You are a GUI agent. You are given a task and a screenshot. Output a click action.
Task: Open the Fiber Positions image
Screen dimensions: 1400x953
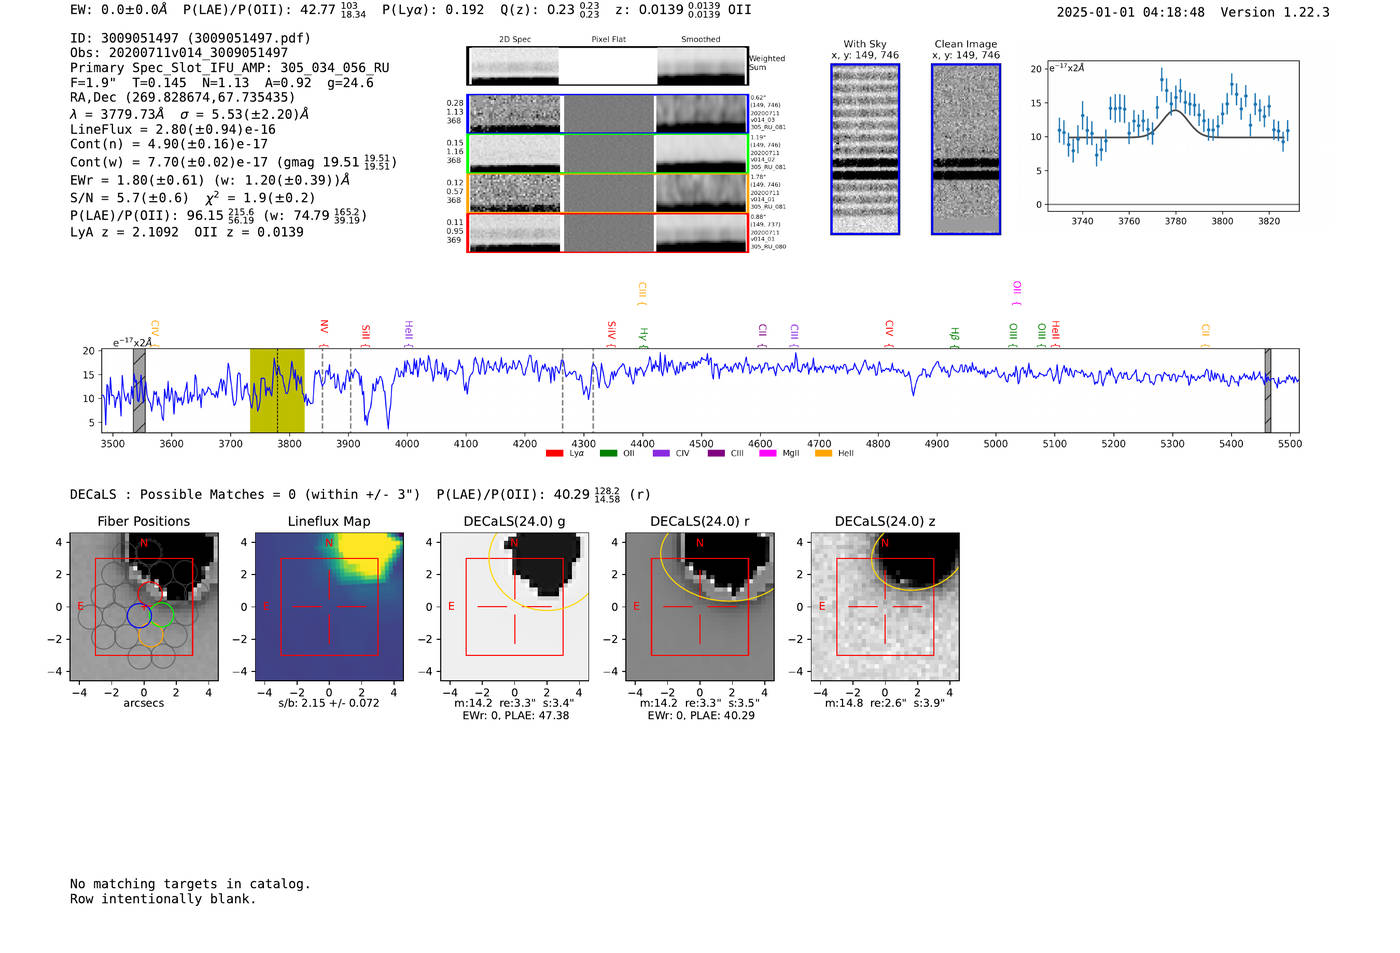(x=143, y=606)
